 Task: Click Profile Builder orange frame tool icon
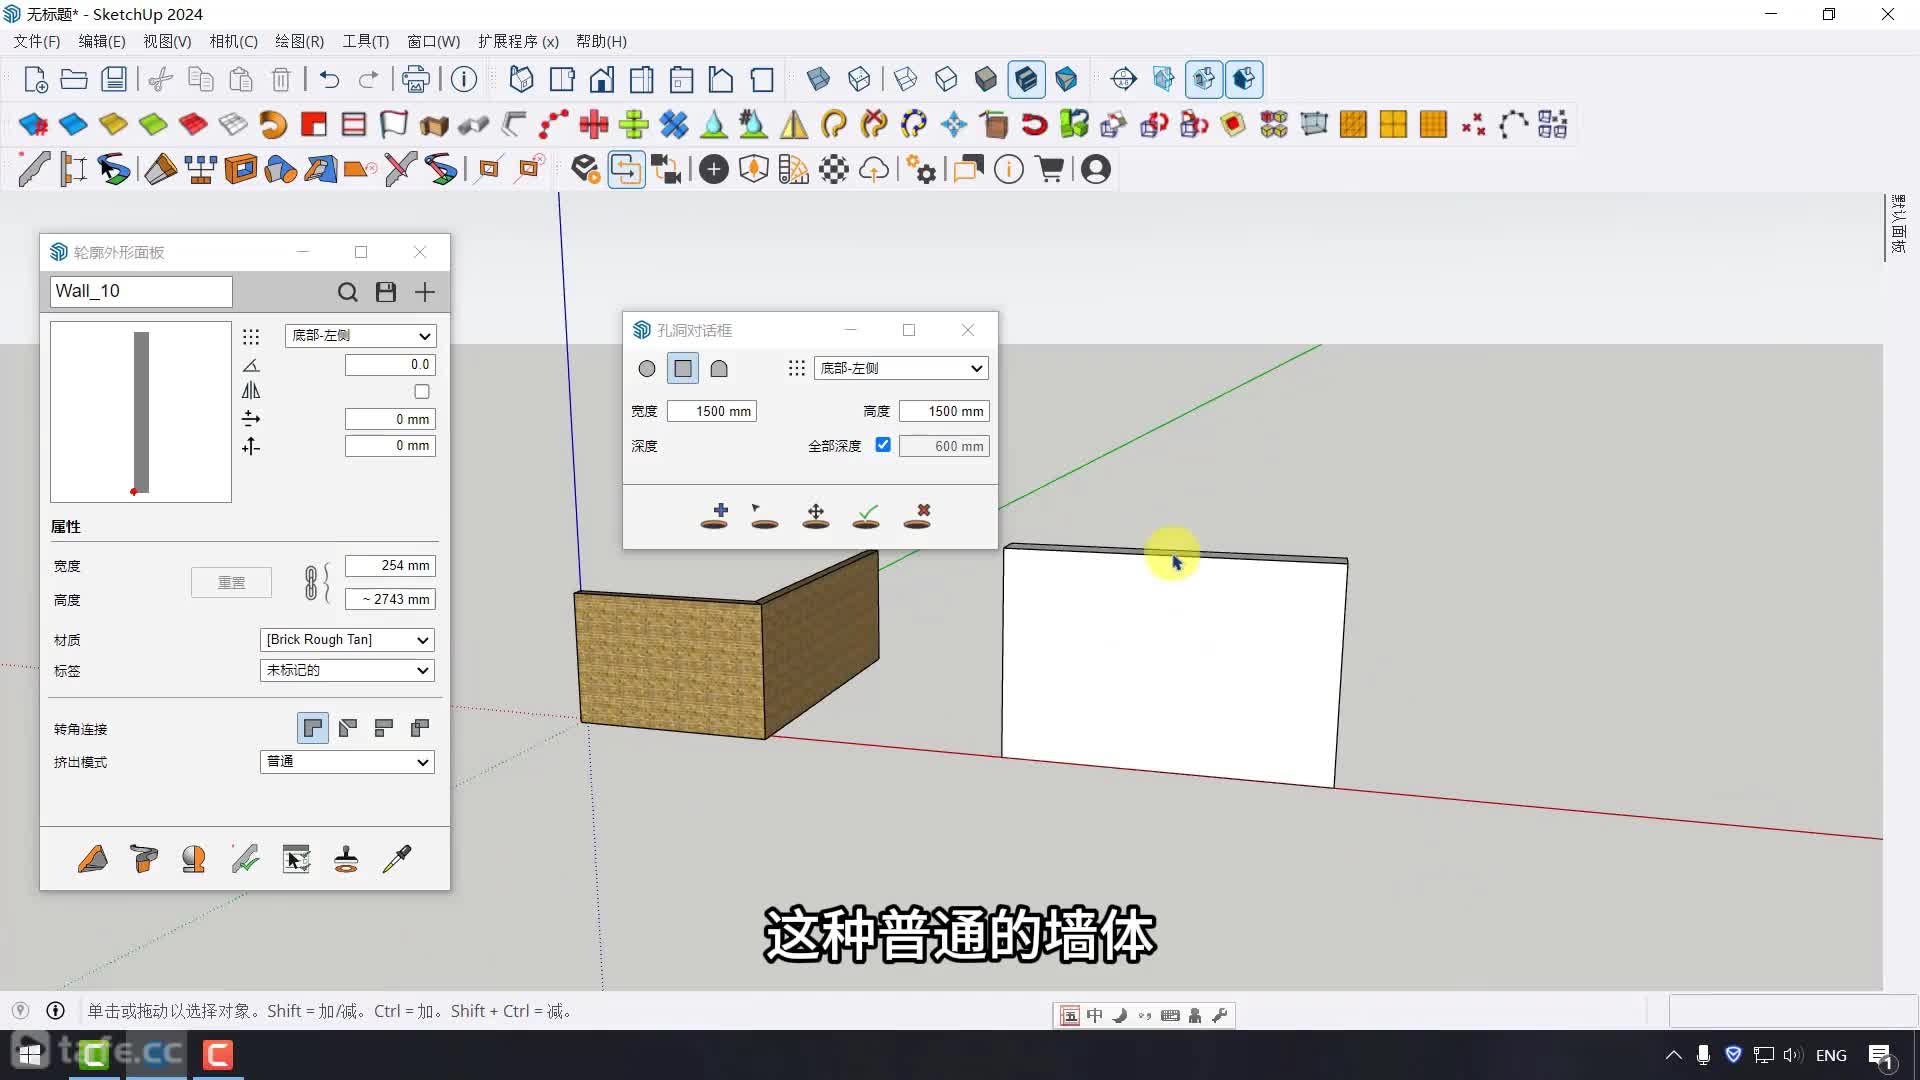point(241,170)
